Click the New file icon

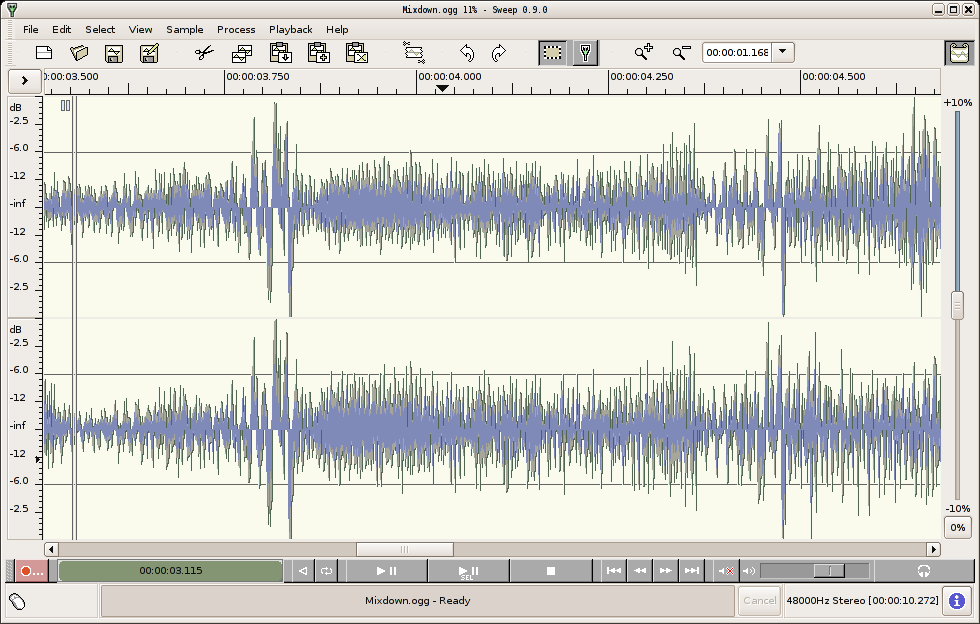click(x=44, y=53)
